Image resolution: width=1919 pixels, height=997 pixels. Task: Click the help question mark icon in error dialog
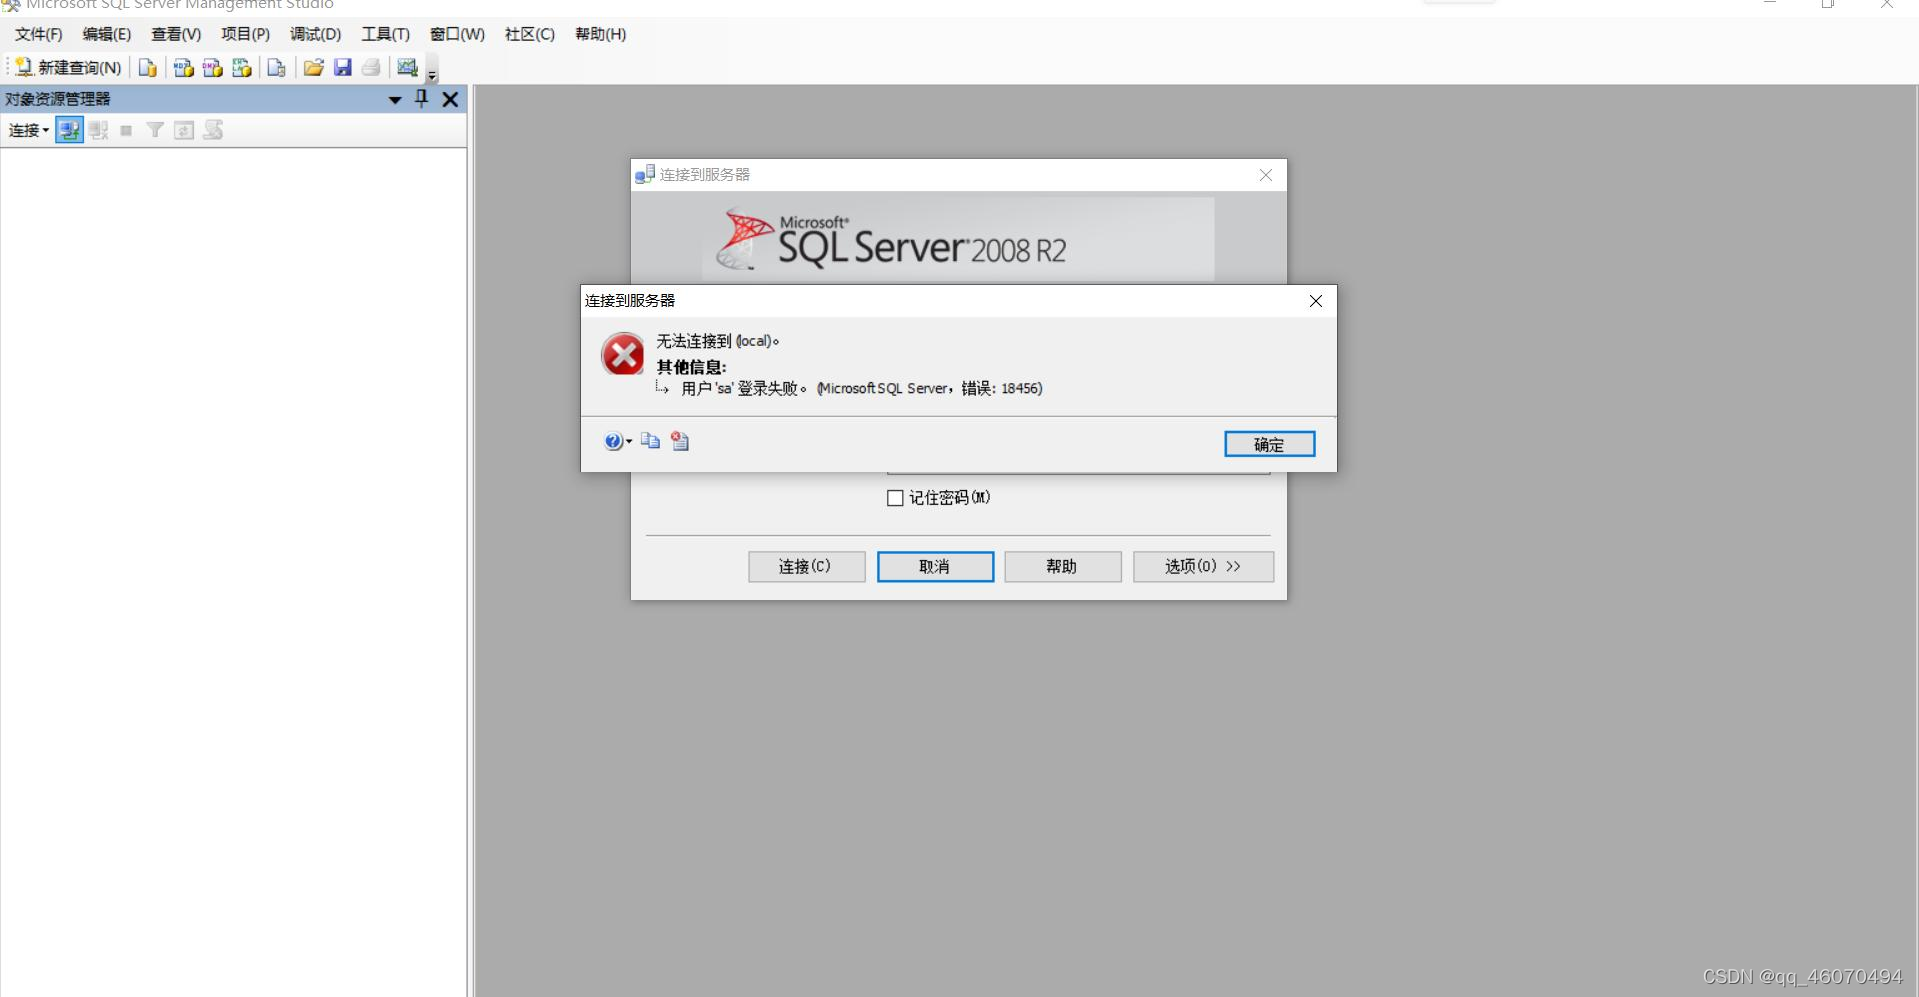[x=613, y=441]
